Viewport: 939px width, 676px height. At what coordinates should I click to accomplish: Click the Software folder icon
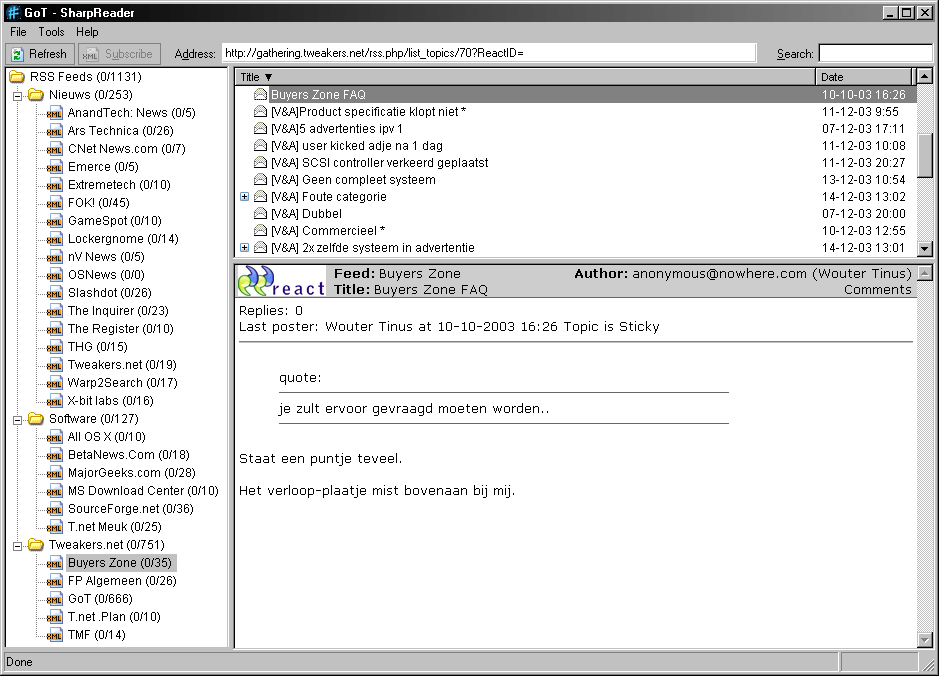pos(36,419)
